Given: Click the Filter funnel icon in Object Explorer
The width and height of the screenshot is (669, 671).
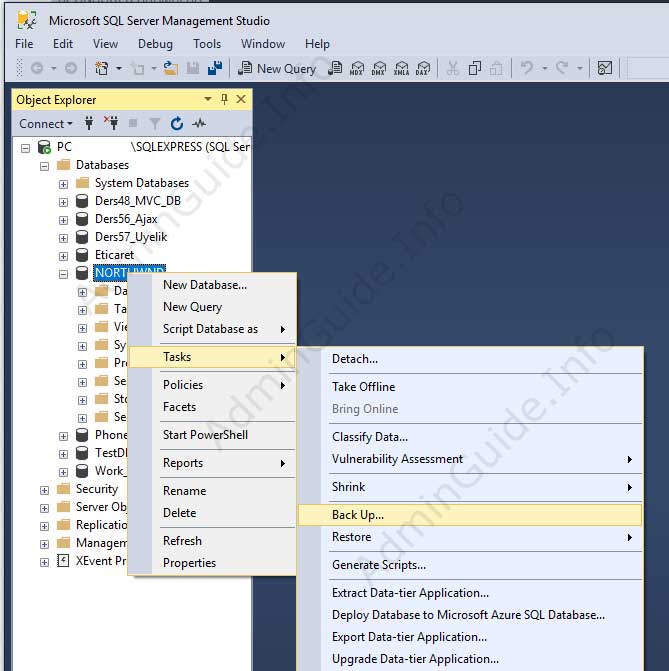Looking at the screenshot, I should click(155, 124).
